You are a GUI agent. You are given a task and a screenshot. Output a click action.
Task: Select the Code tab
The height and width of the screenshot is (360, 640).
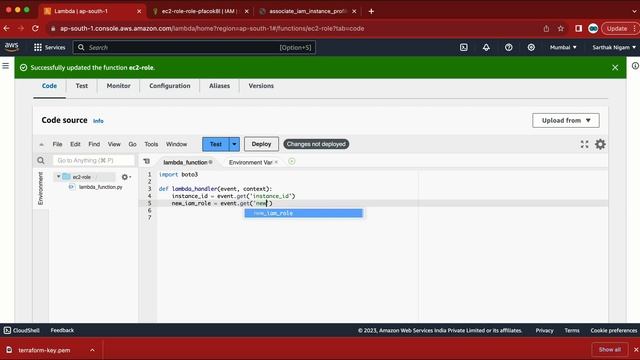[49, 86]
